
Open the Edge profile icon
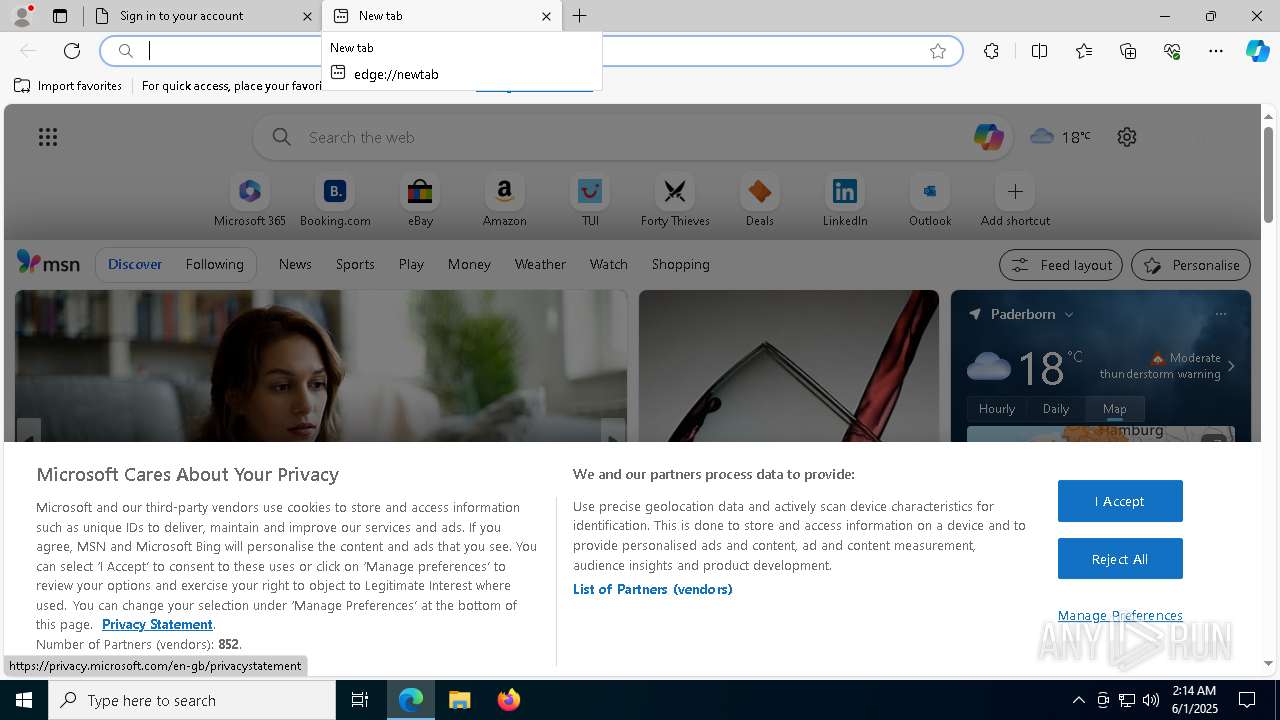click(21, 16)
